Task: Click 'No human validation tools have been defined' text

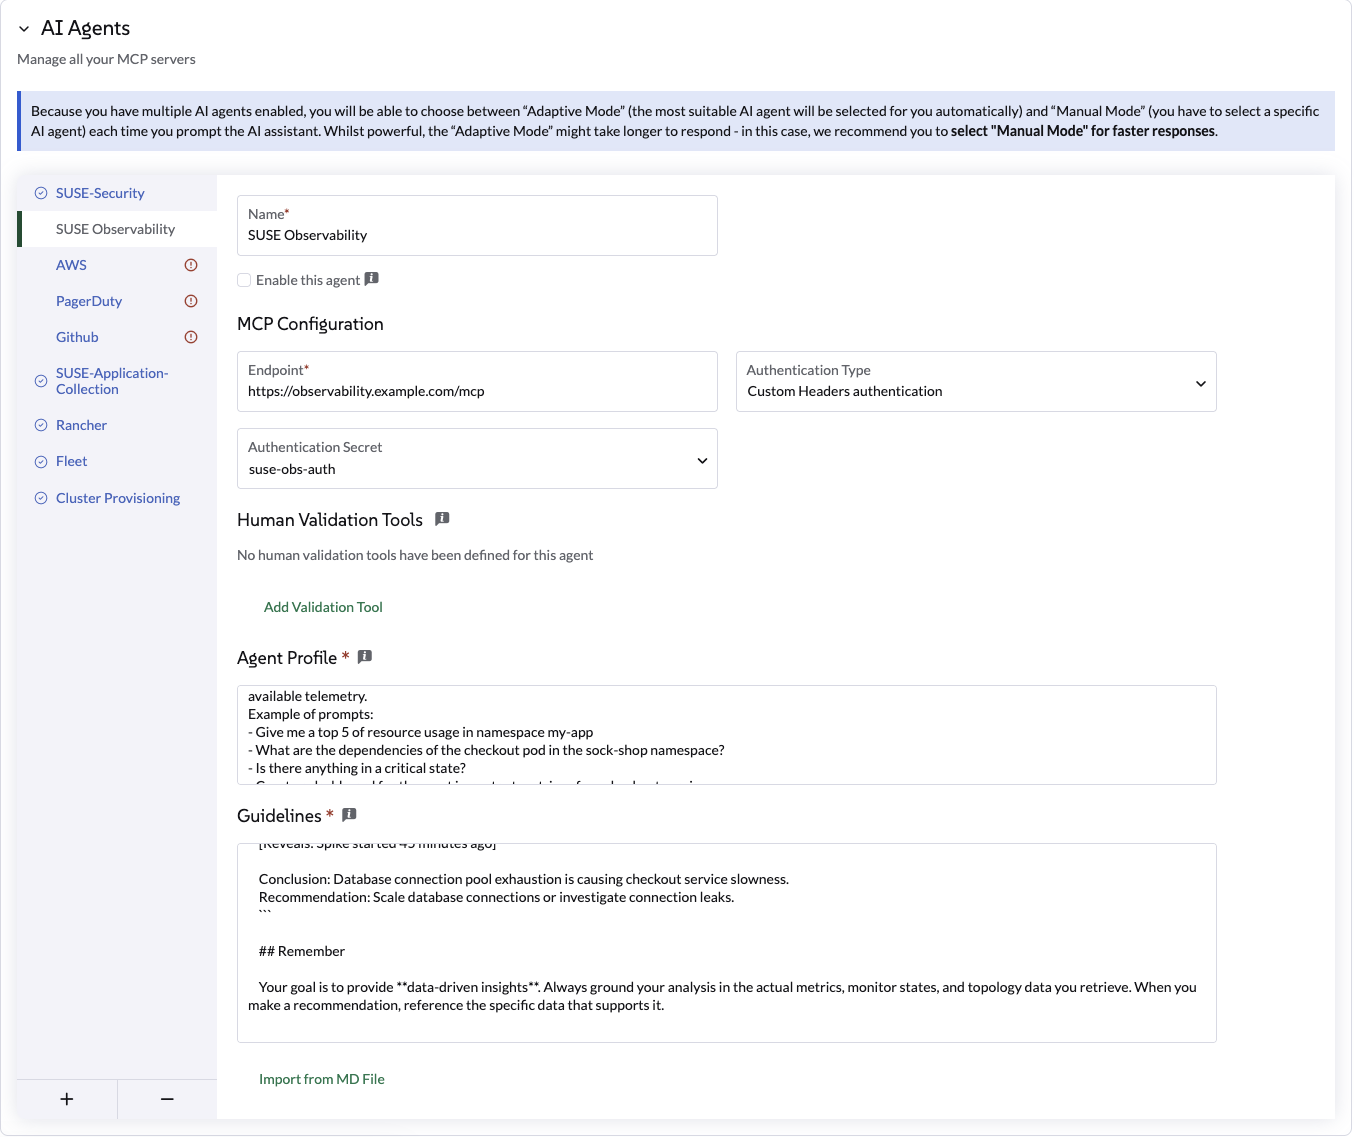Action: [415, 555]
